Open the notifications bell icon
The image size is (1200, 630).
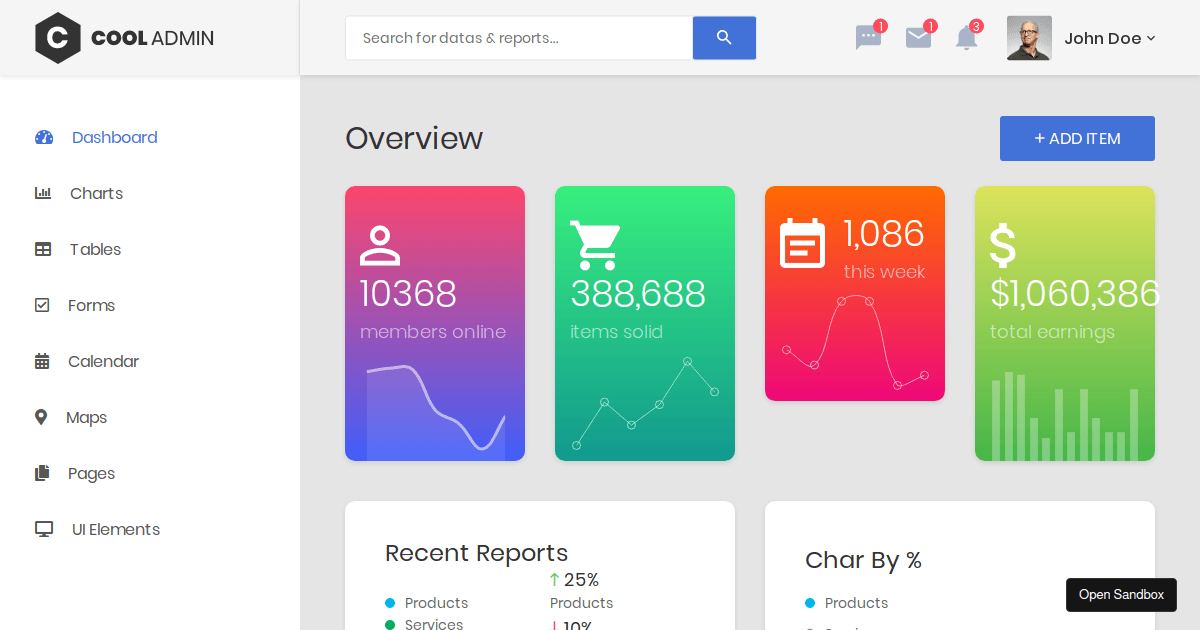click(966, 38)
